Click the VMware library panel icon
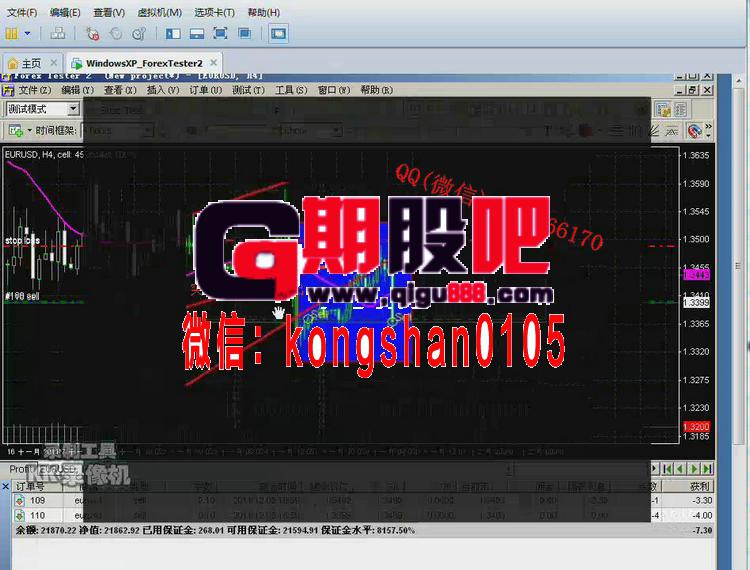 click(11, 33)
